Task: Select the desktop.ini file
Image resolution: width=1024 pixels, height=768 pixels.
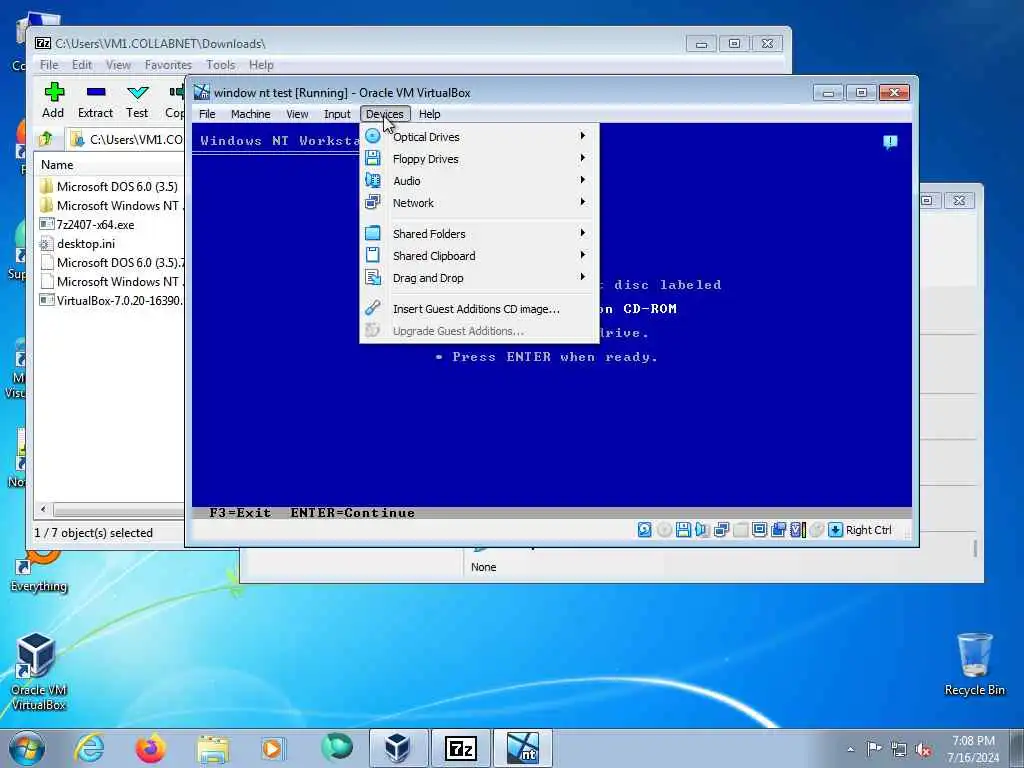Action: coord(77,244)
